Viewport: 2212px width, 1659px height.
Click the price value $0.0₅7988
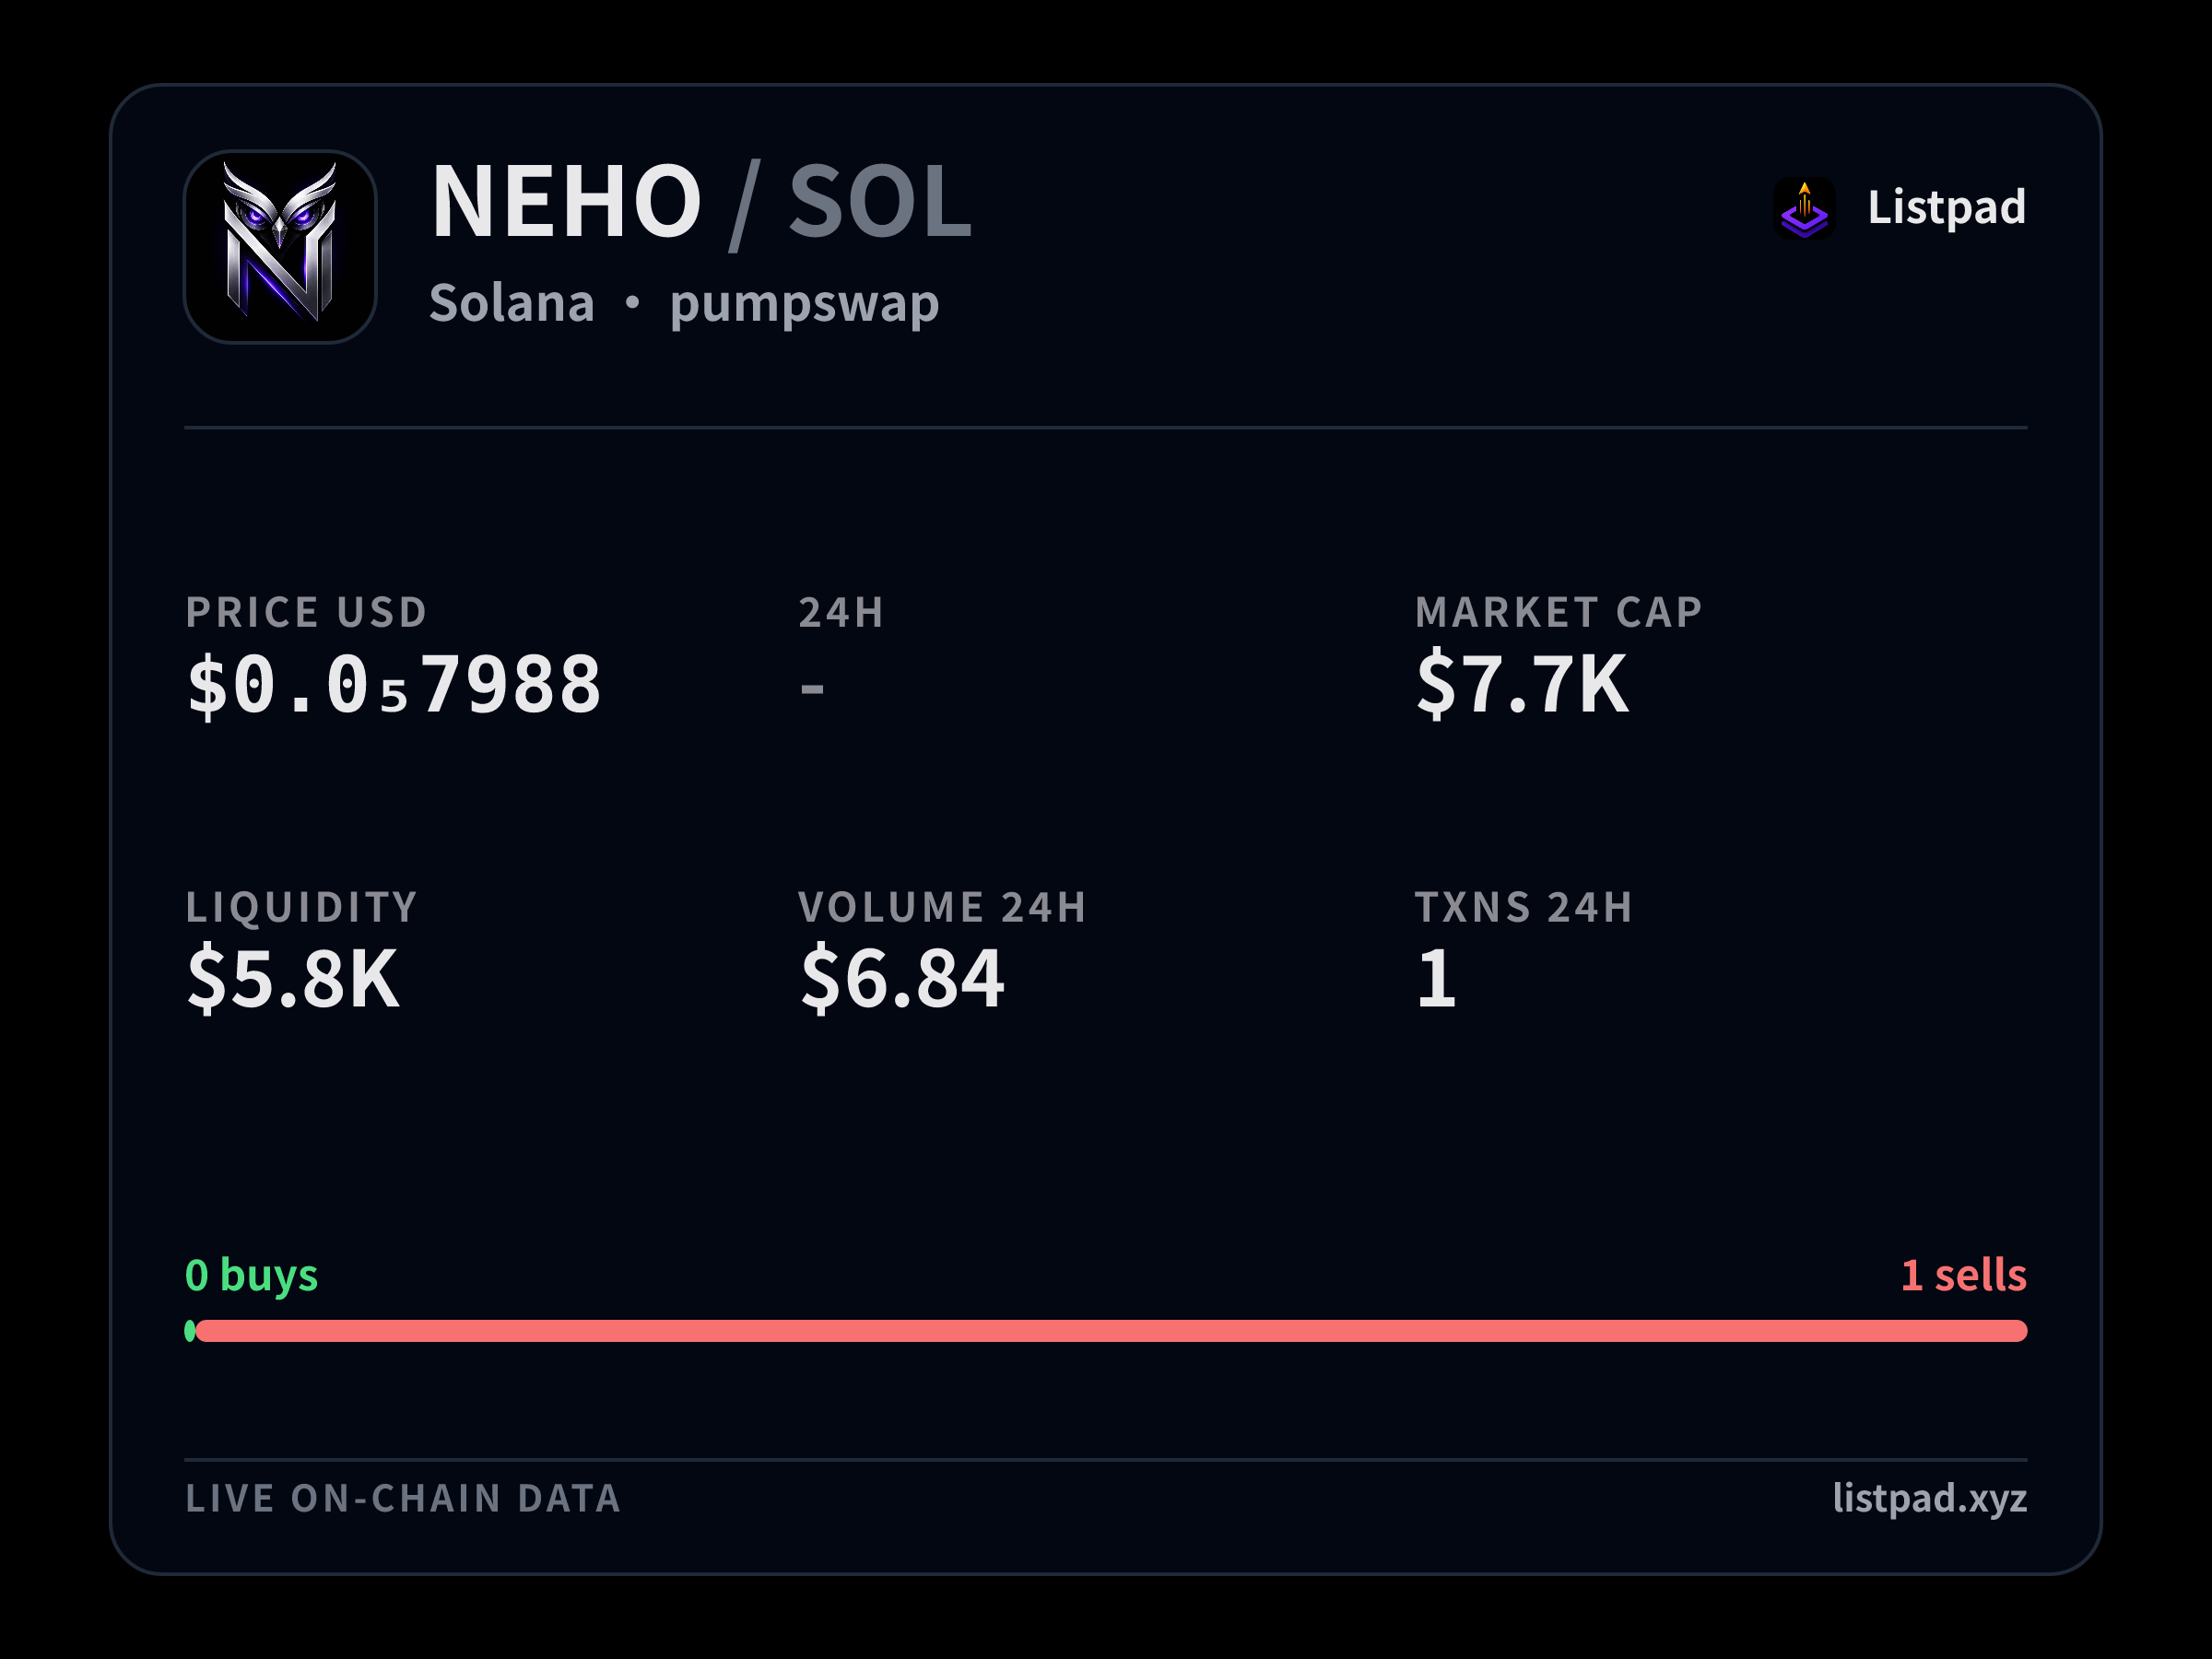394,685
